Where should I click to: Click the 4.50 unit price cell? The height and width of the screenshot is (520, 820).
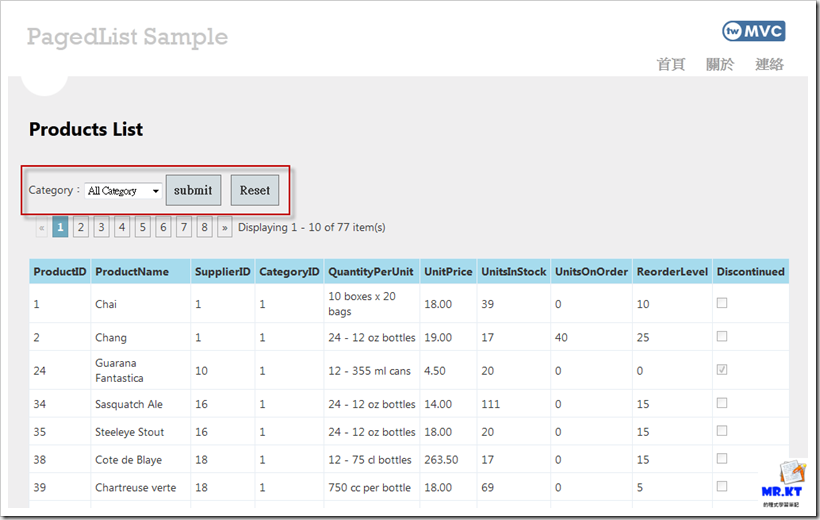coord(448,370)
